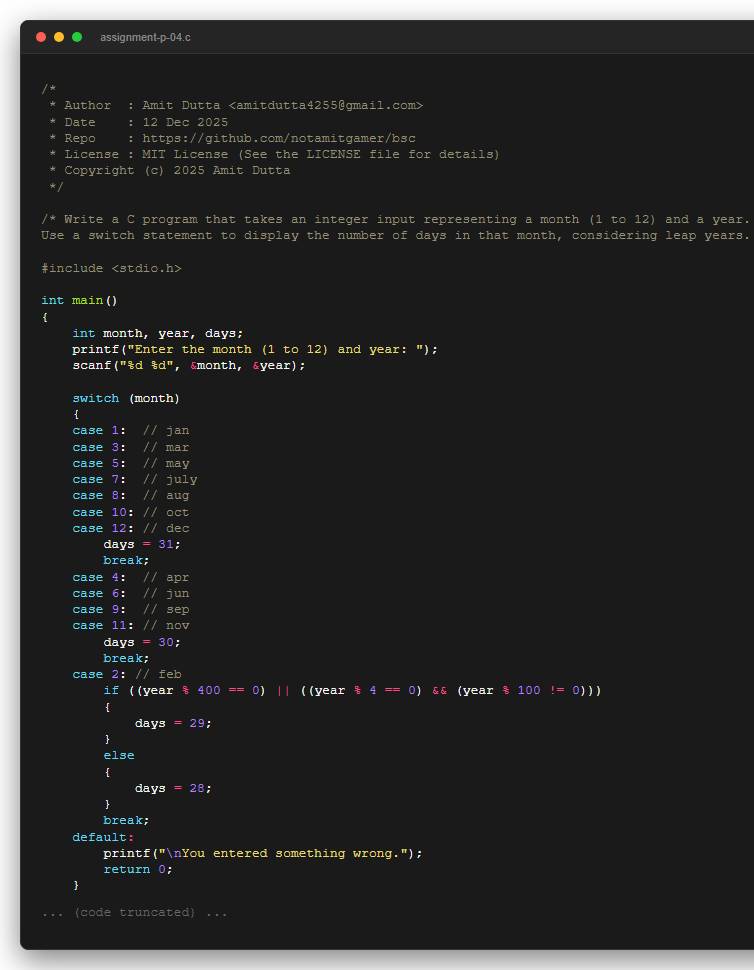Click the 'MIT License' comment line

tap(273, 154)
